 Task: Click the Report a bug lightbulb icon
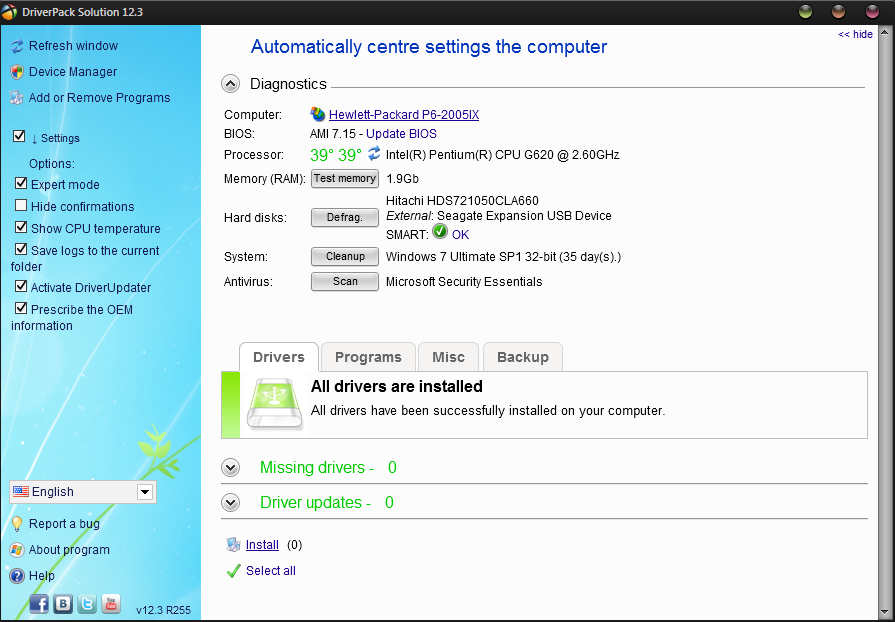(17, 524)
